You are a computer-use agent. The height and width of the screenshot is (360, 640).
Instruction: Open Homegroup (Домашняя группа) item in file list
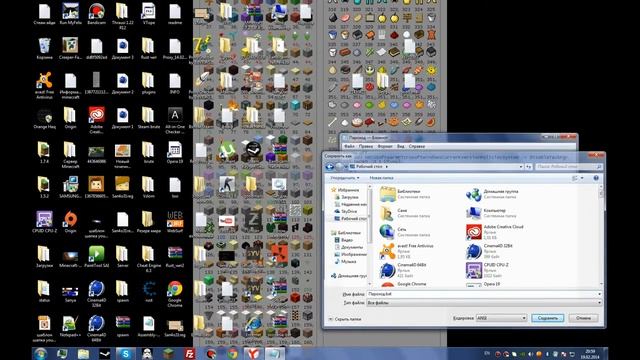click(x=492, y=194)
